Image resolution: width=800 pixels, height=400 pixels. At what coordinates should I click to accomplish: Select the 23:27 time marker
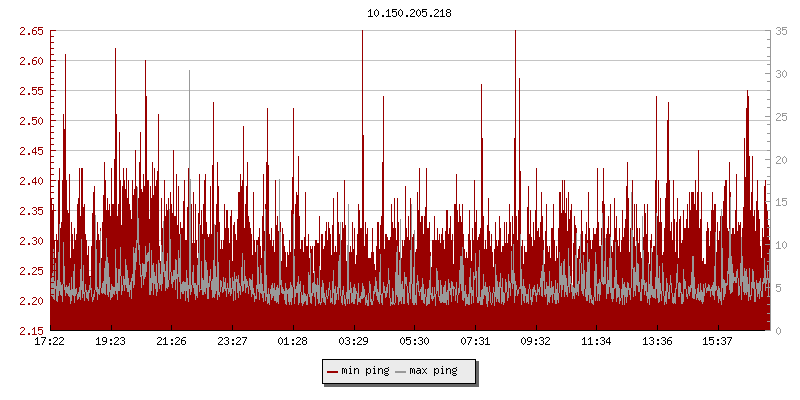pyautogui.click(x=232, y=341)
